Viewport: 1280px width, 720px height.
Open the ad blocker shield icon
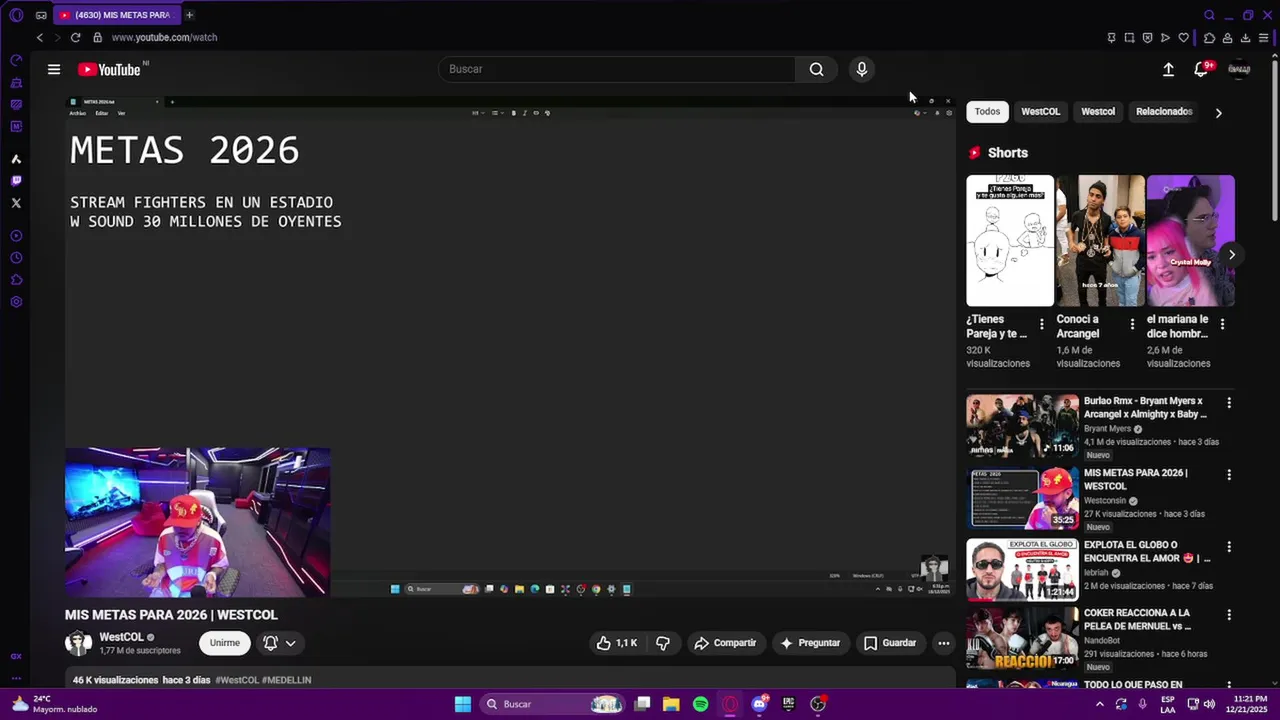[1147, 38]
